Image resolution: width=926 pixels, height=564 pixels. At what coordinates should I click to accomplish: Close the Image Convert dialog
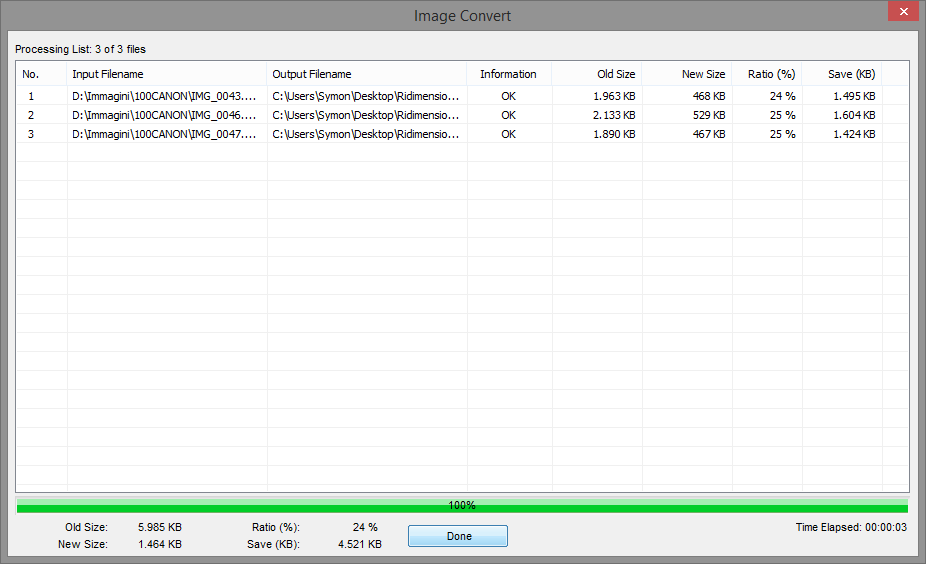pyautogui.click(x=903, y=11)
